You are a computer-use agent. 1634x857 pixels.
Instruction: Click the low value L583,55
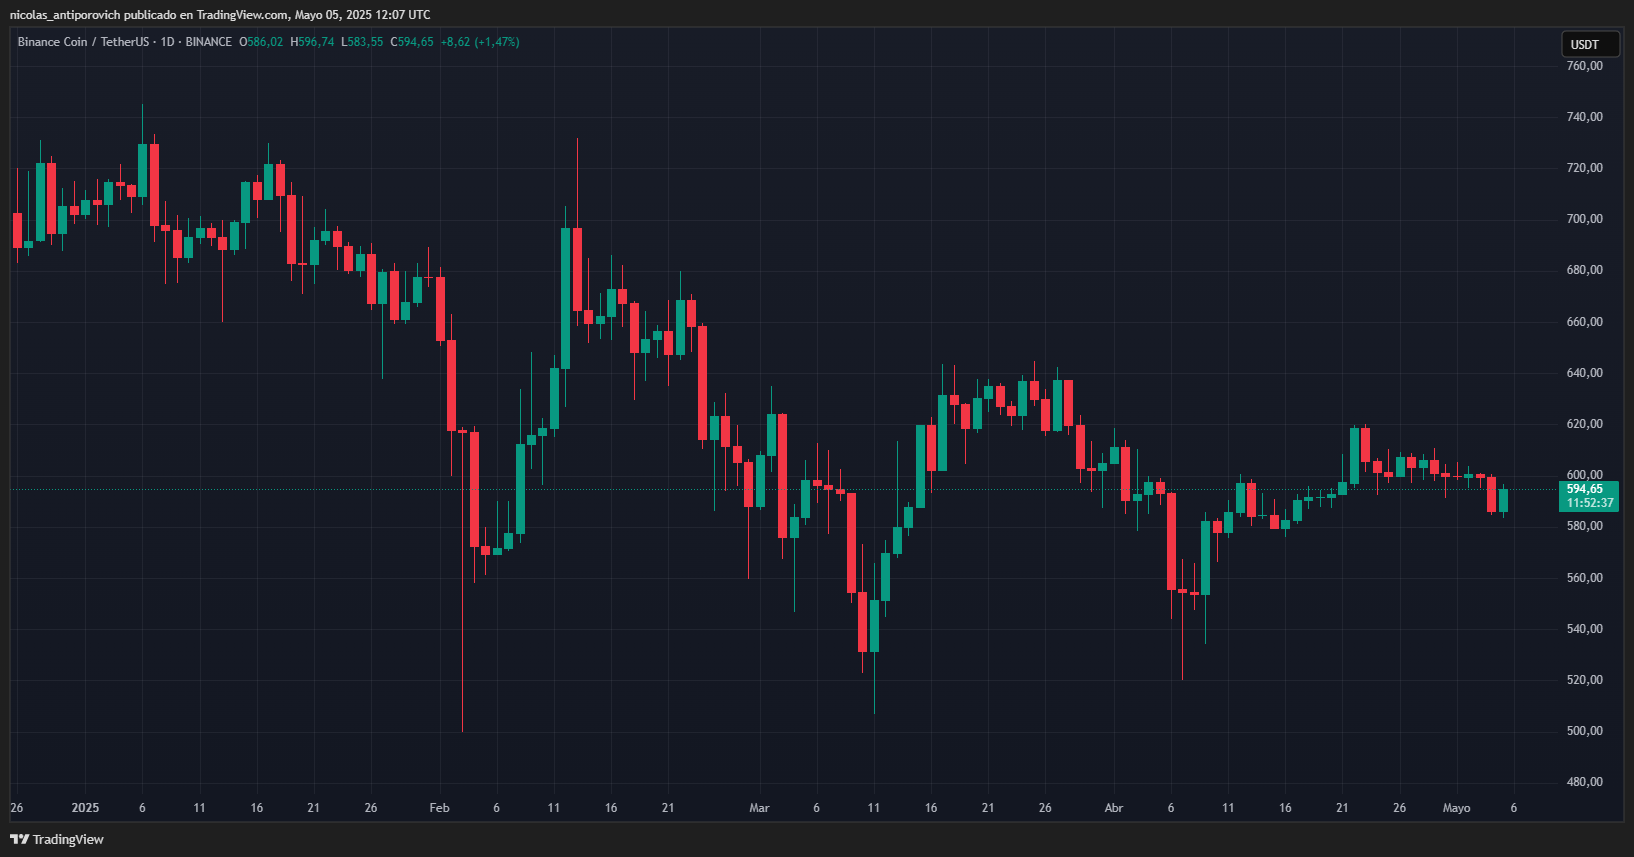[x=362, y=42]
